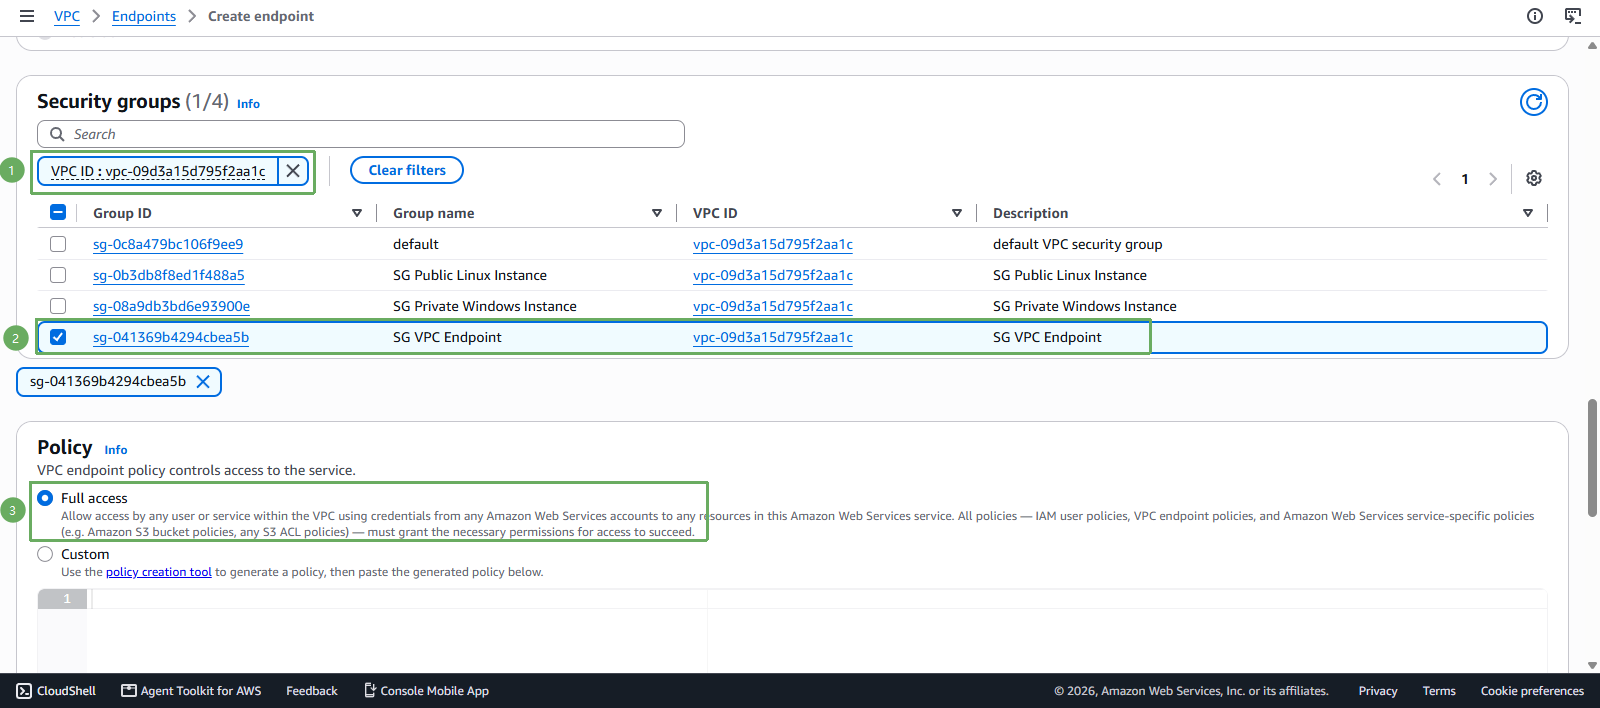
Task: Sort by Description column arrow
Action: 1528,213
